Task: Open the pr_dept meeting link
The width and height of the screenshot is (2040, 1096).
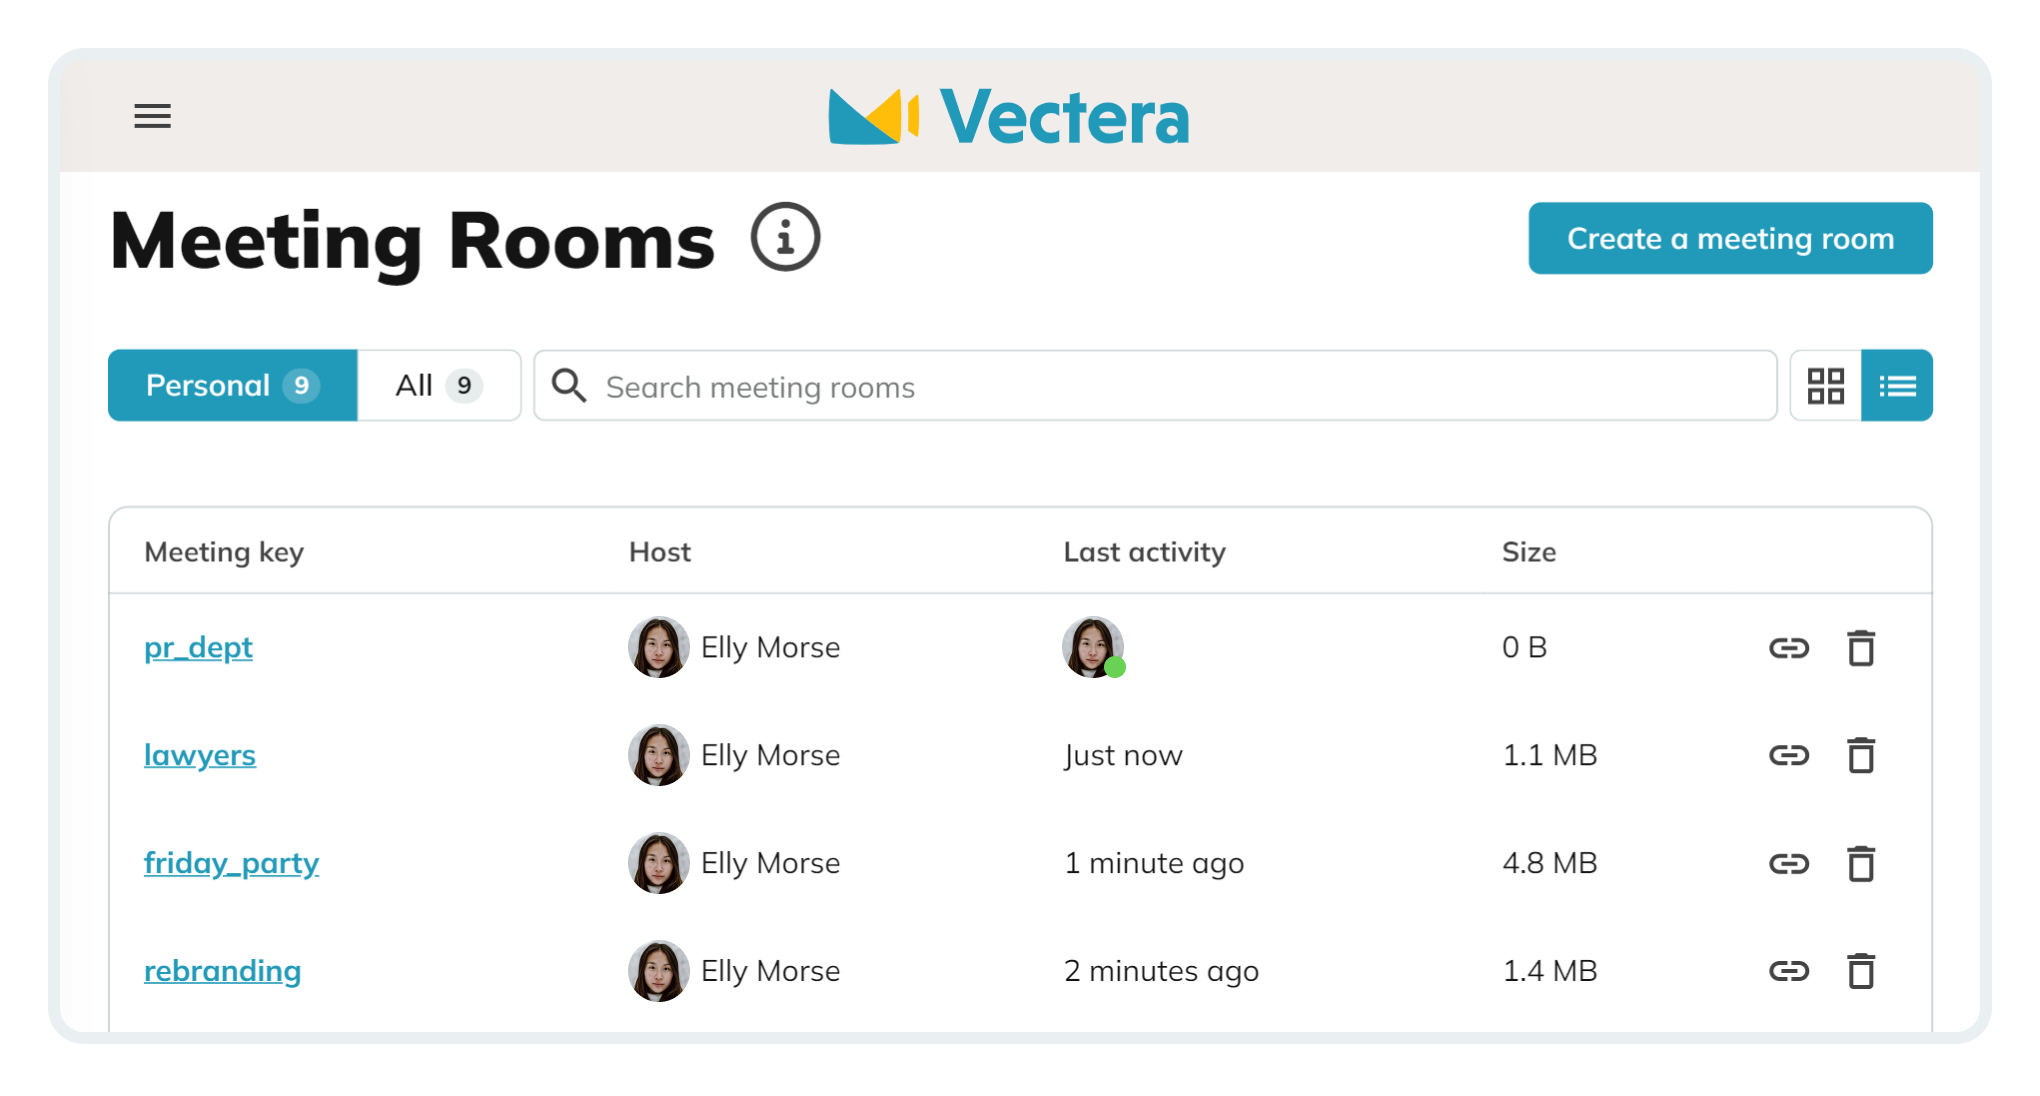Action: (198, 648)
